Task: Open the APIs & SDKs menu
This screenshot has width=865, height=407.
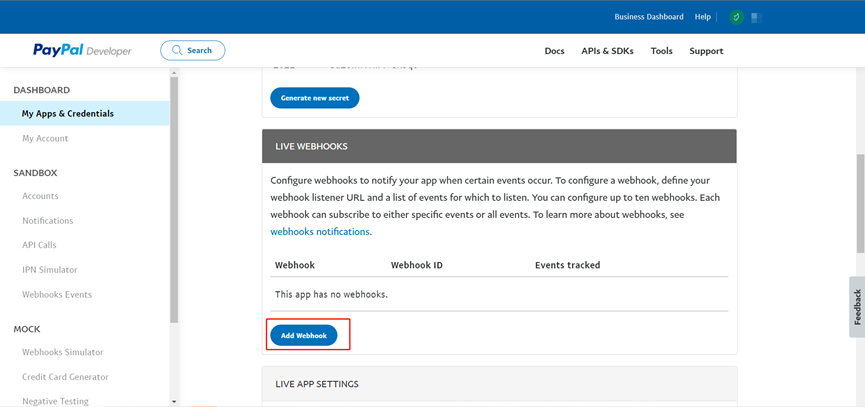Action: click(x=607, y=51)
